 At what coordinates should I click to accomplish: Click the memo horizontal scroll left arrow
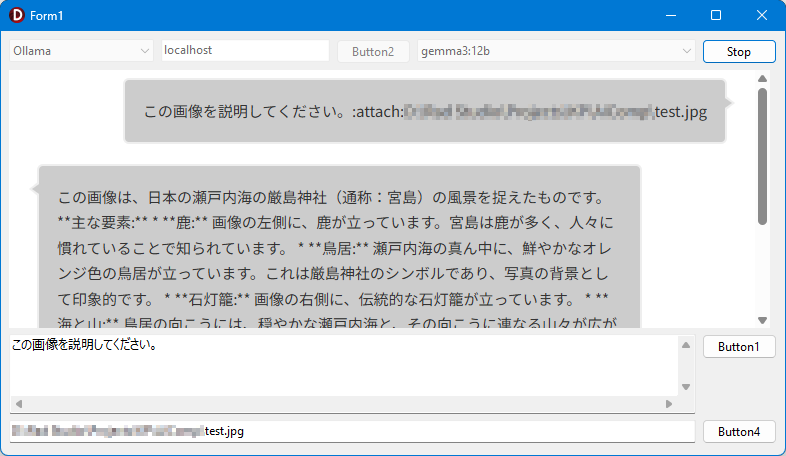pyautogui.click(x=19, y=404)
